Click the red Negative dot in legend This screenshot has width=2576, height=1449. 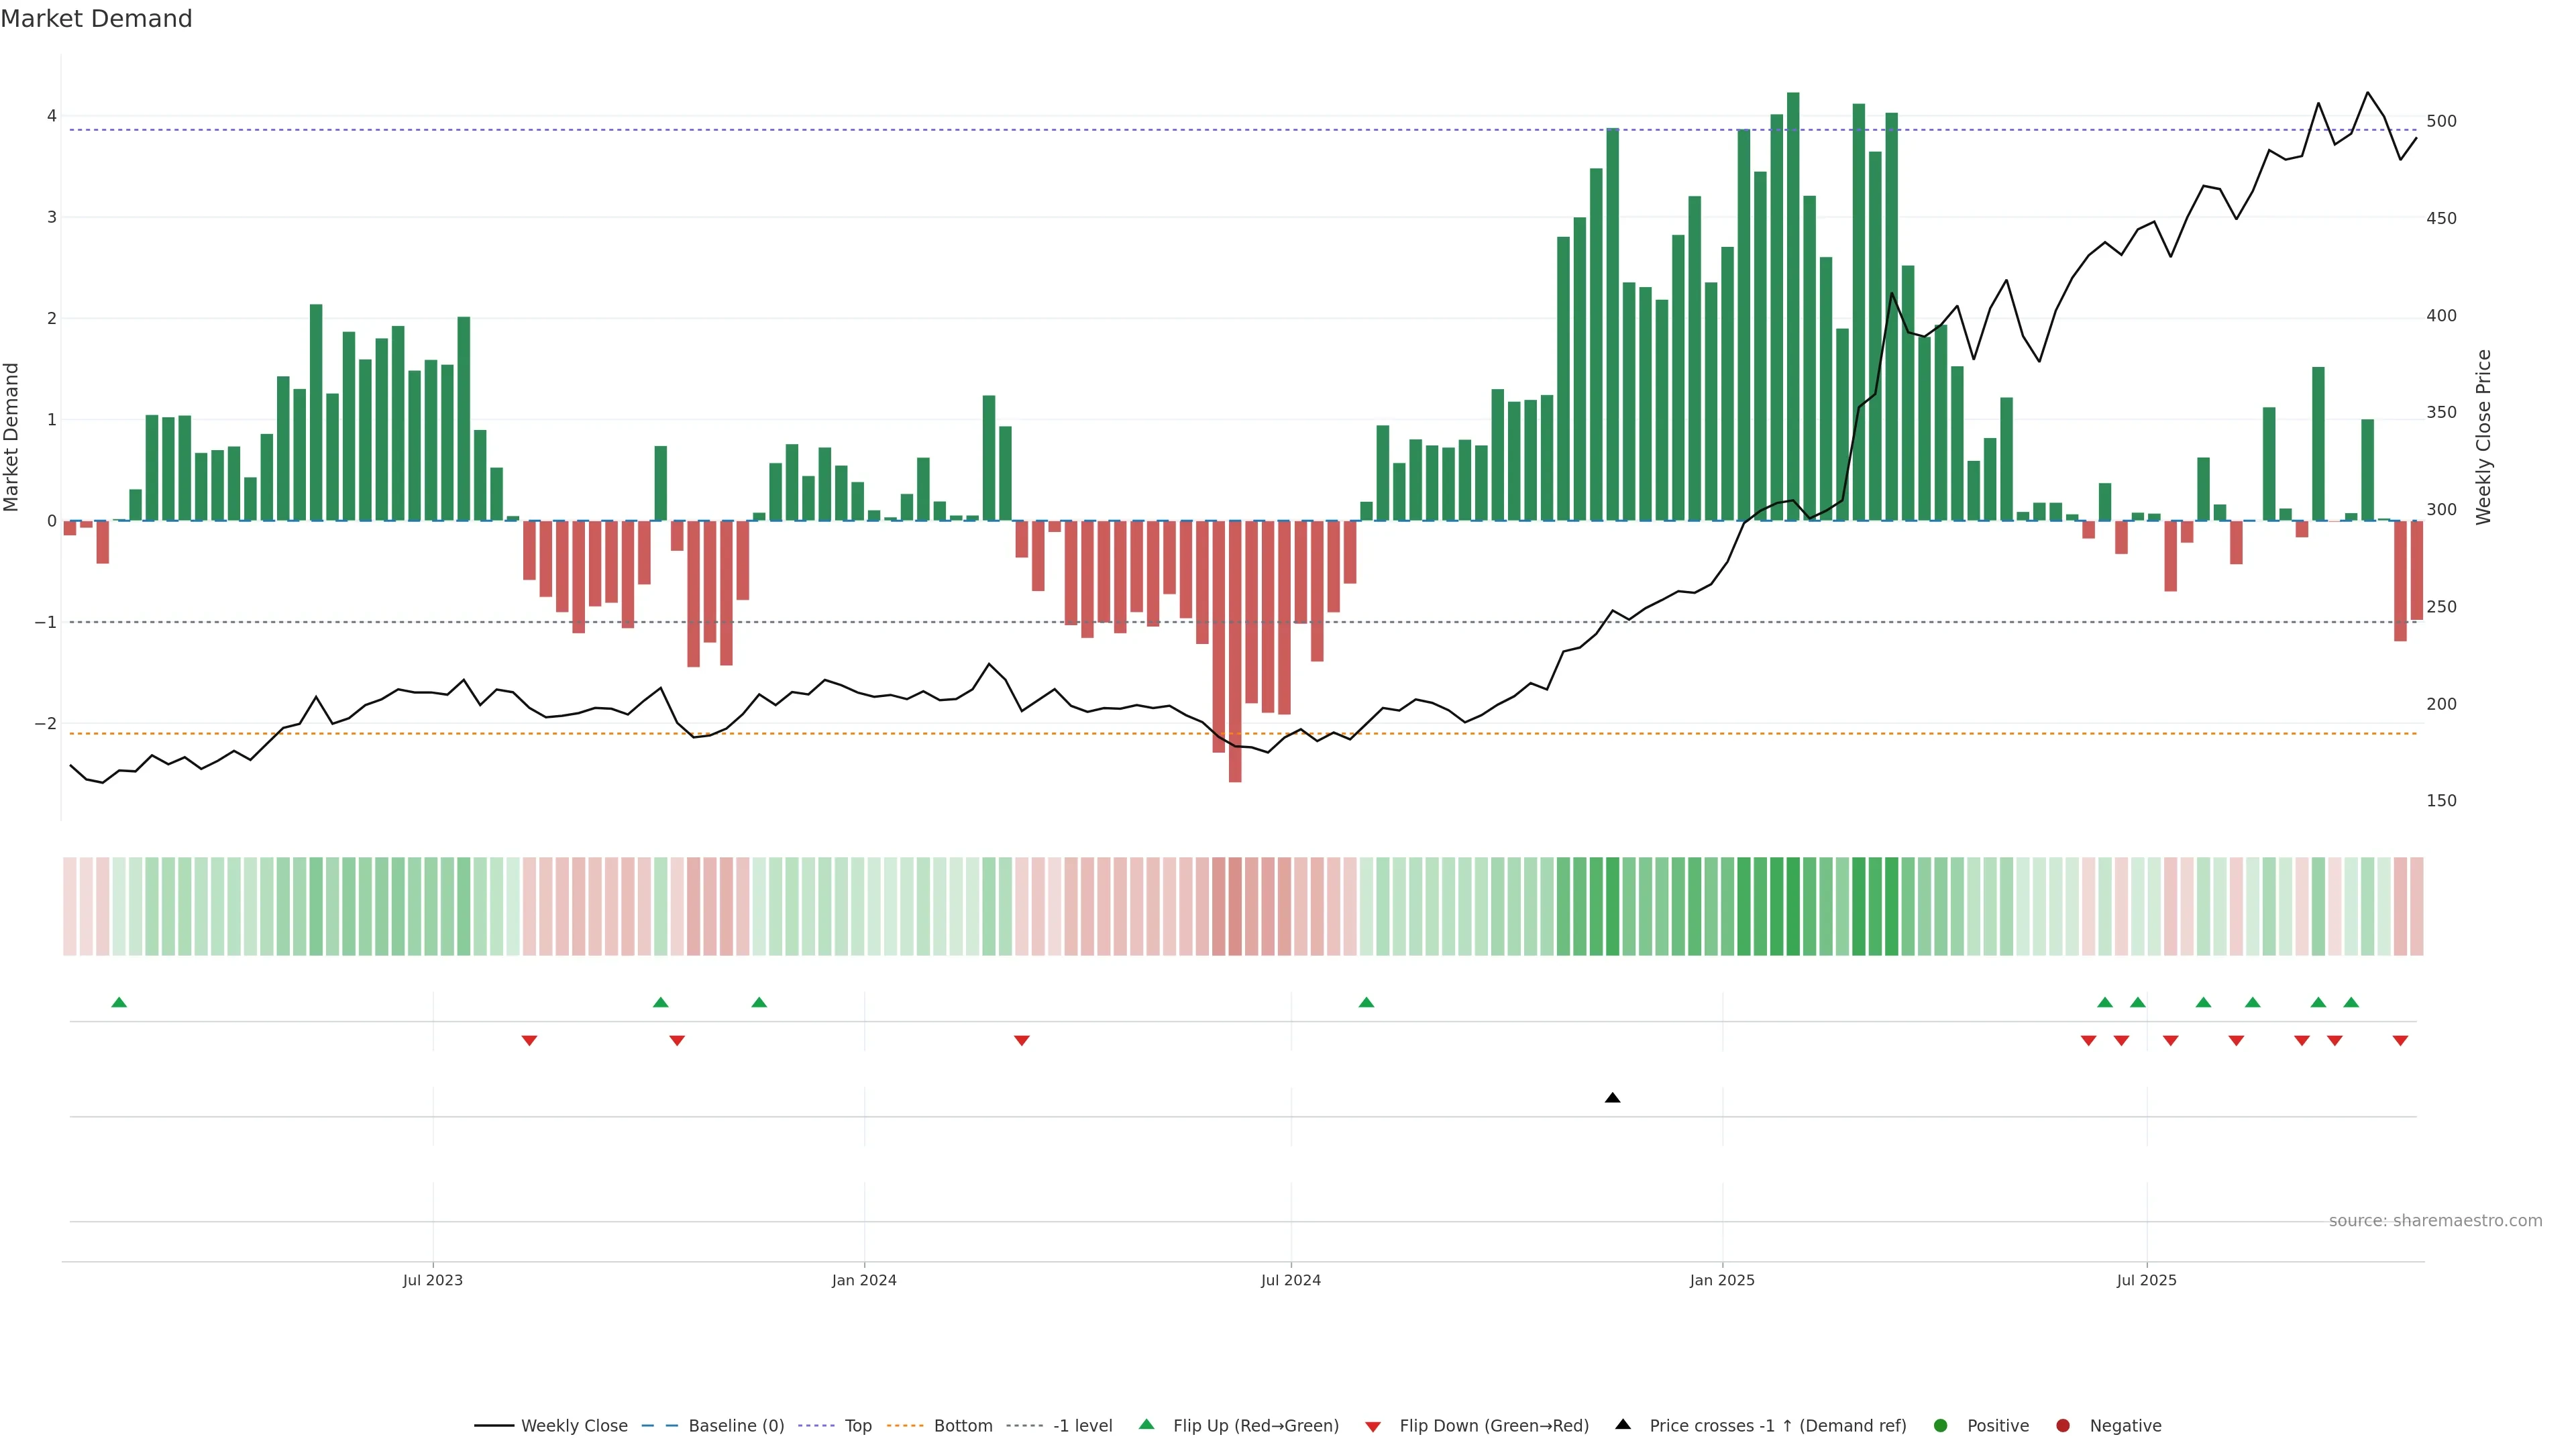(2062, 1425)
